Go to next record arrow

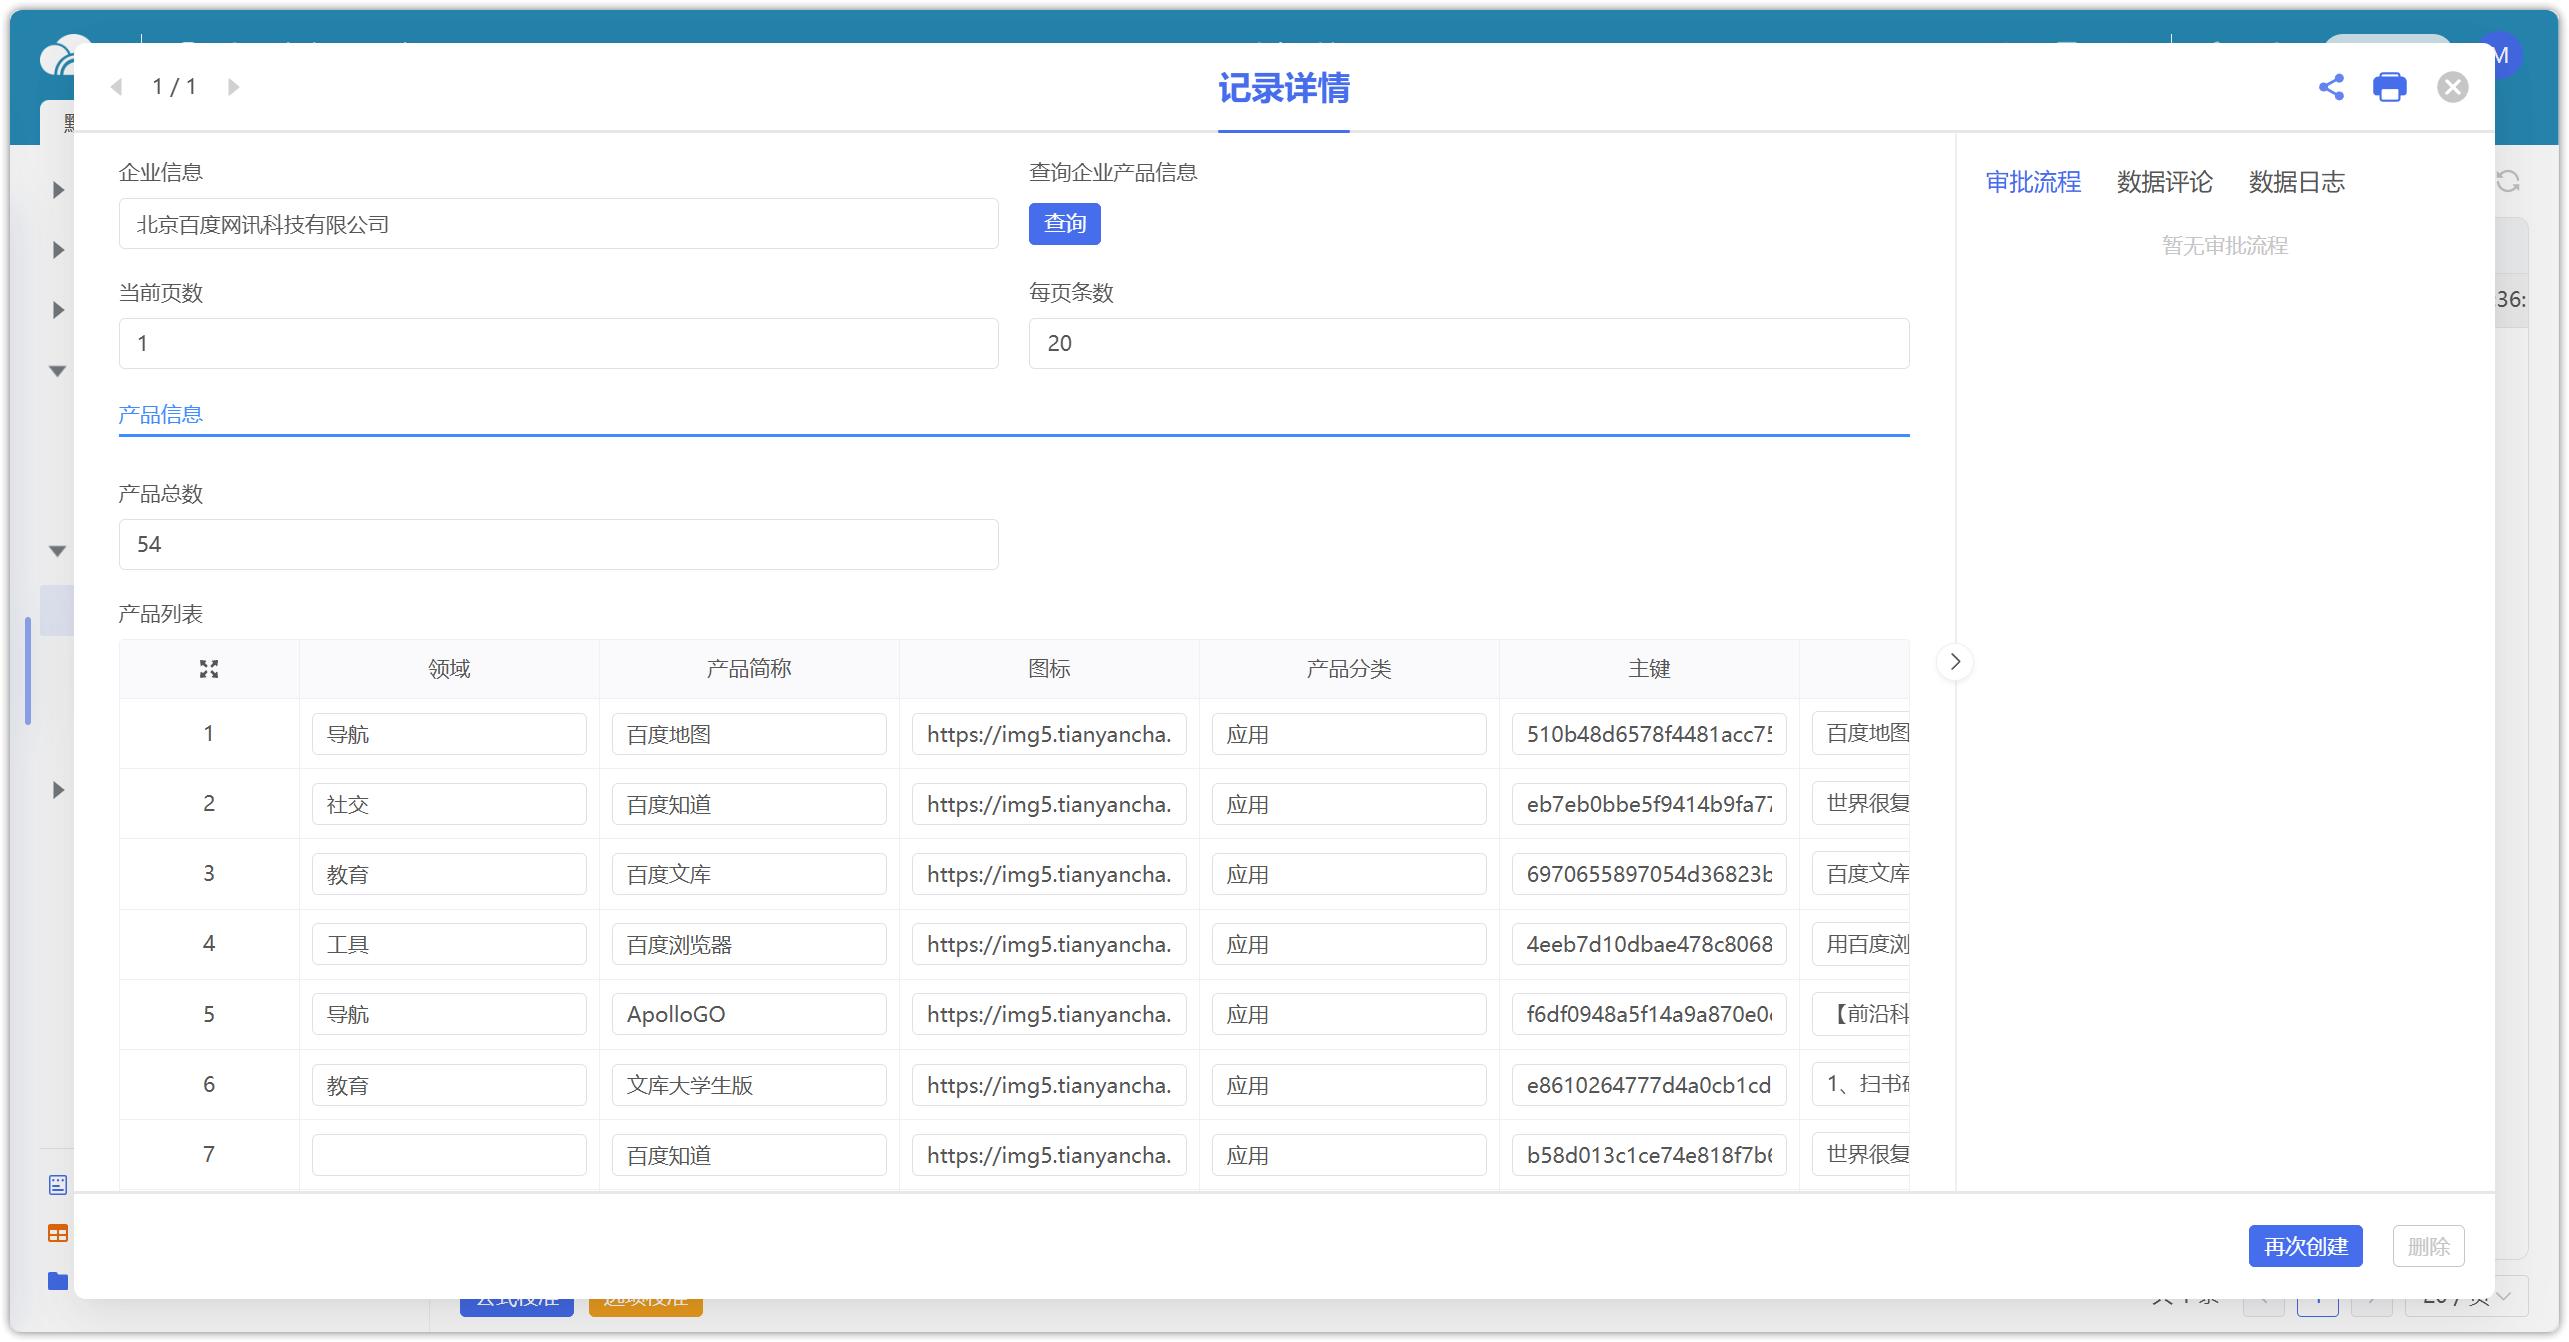[233, 87]
